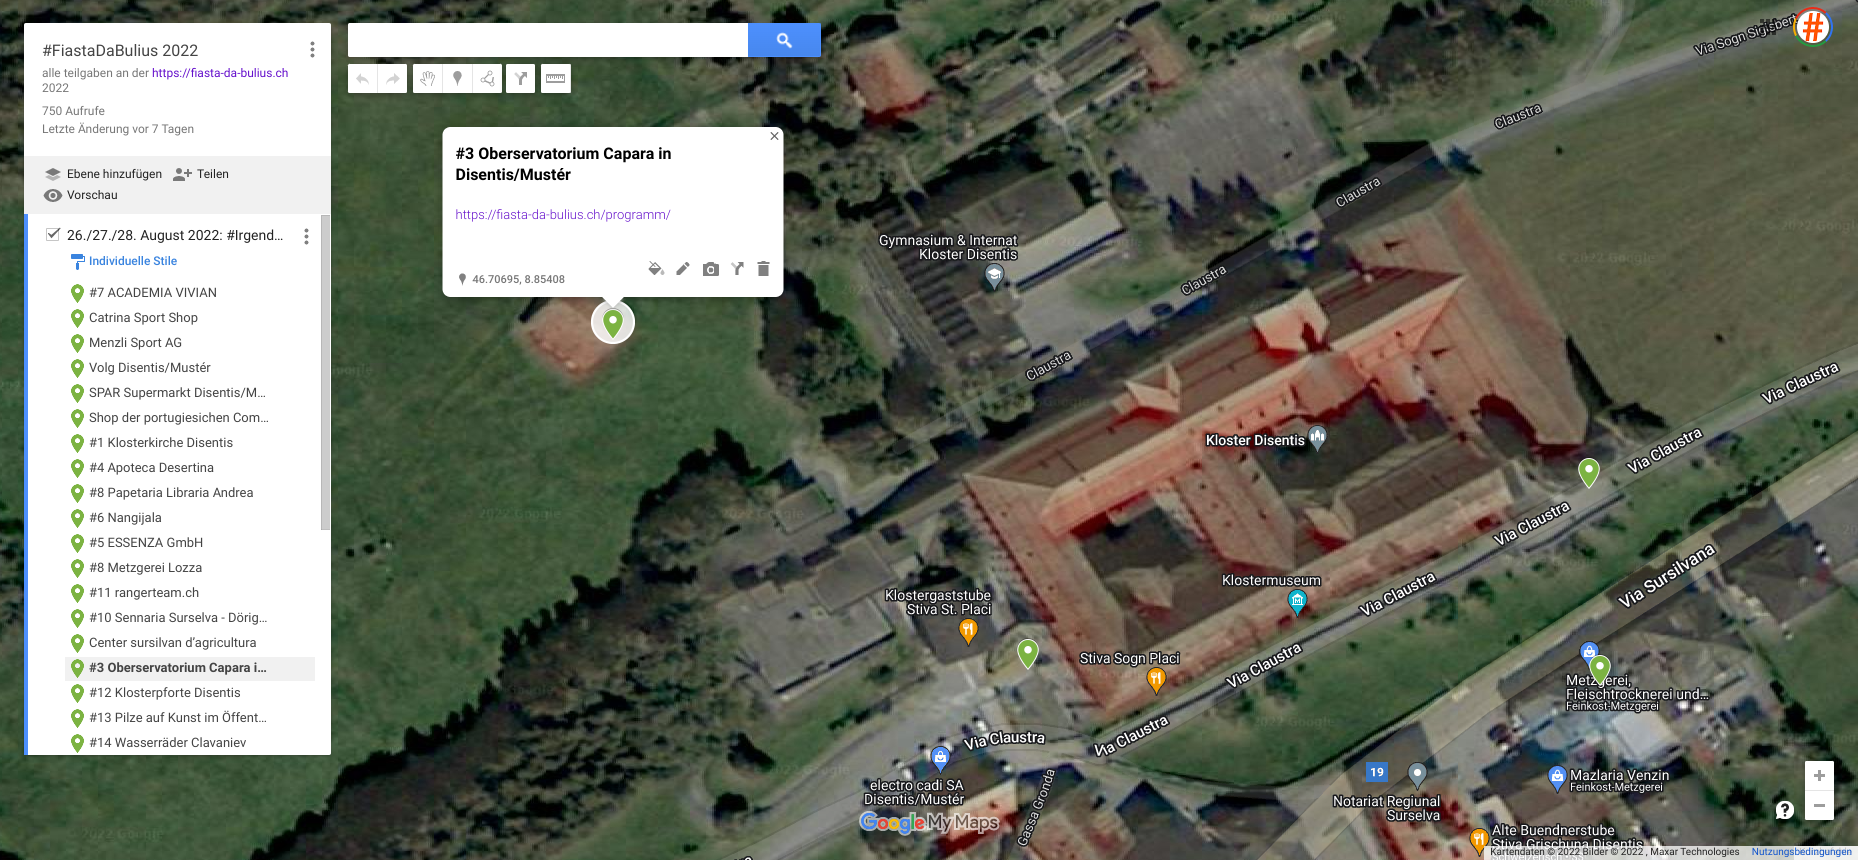Select the hand pan tool
Image resolution: width=1858 pixels, height=860 pixels.
coord(427,79)
